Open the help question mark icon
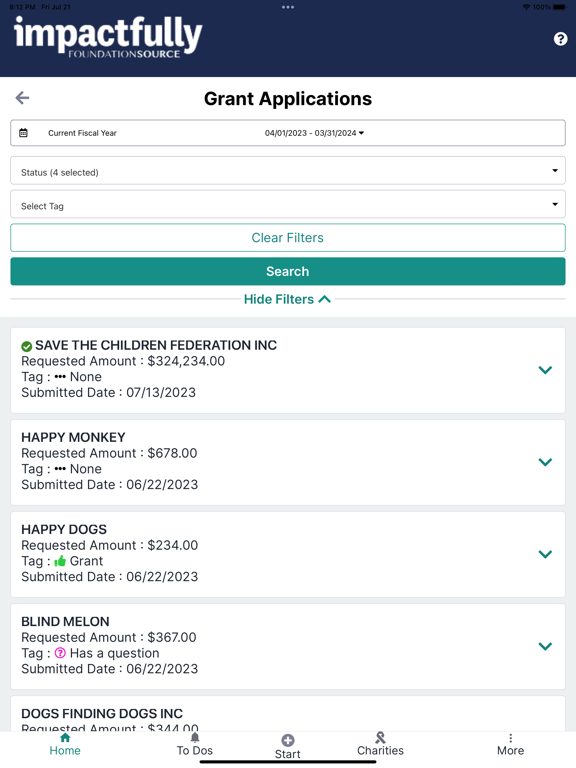Screen dimensions: 576x768 [x=560, y=39]
